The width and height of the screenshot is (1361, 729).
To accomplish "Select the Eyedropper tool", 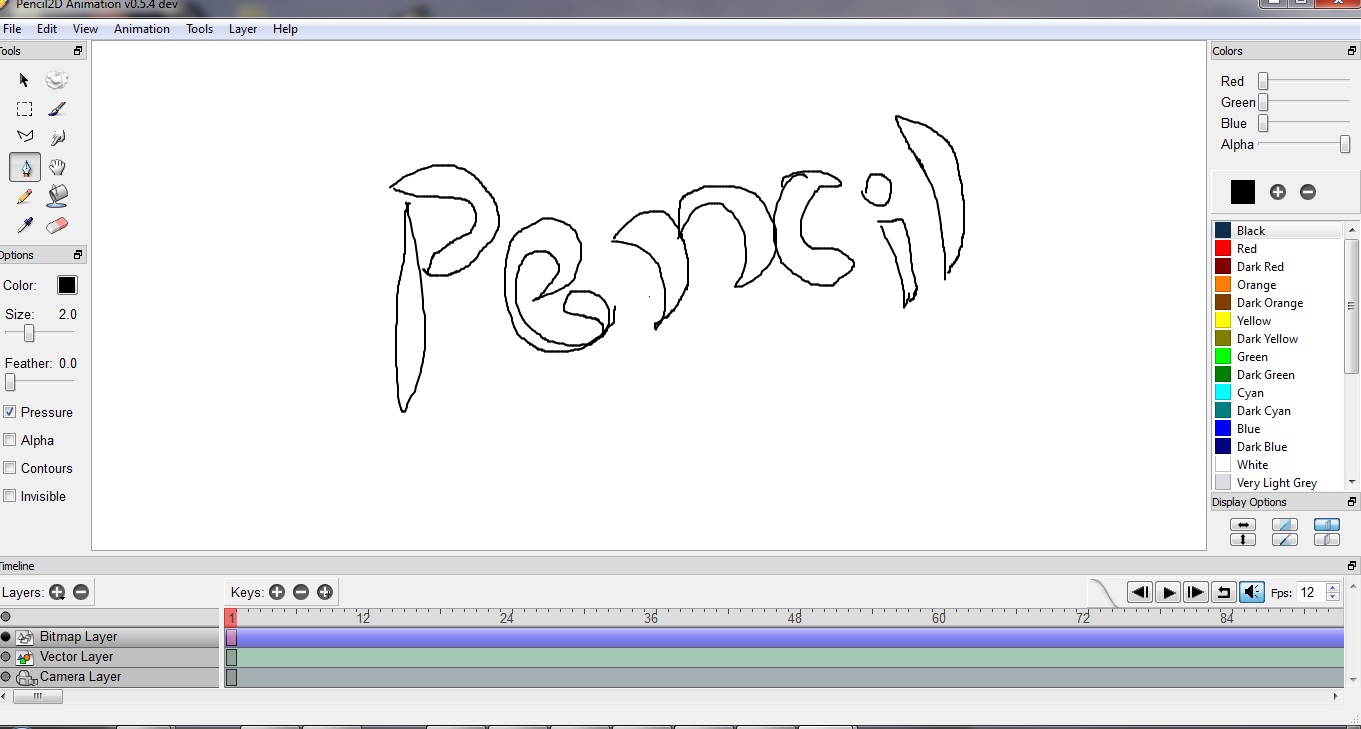I will click(25, 225).
